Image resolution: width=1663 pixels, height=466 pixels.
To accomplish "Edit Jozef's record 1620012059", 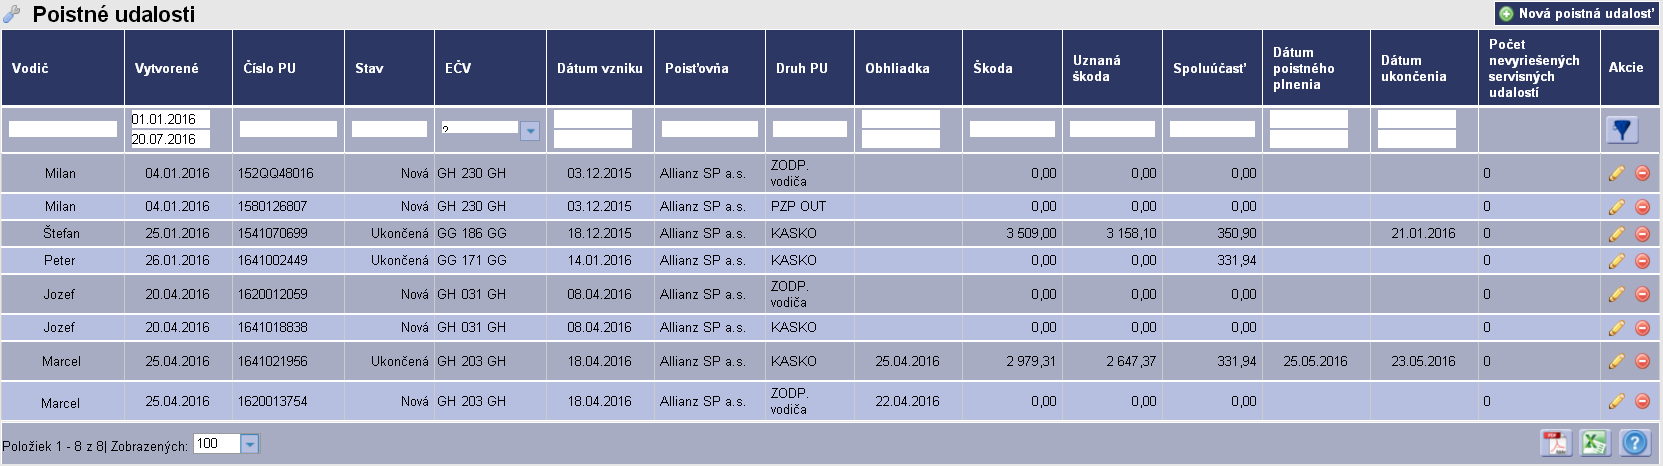I will click(1616, 295).
